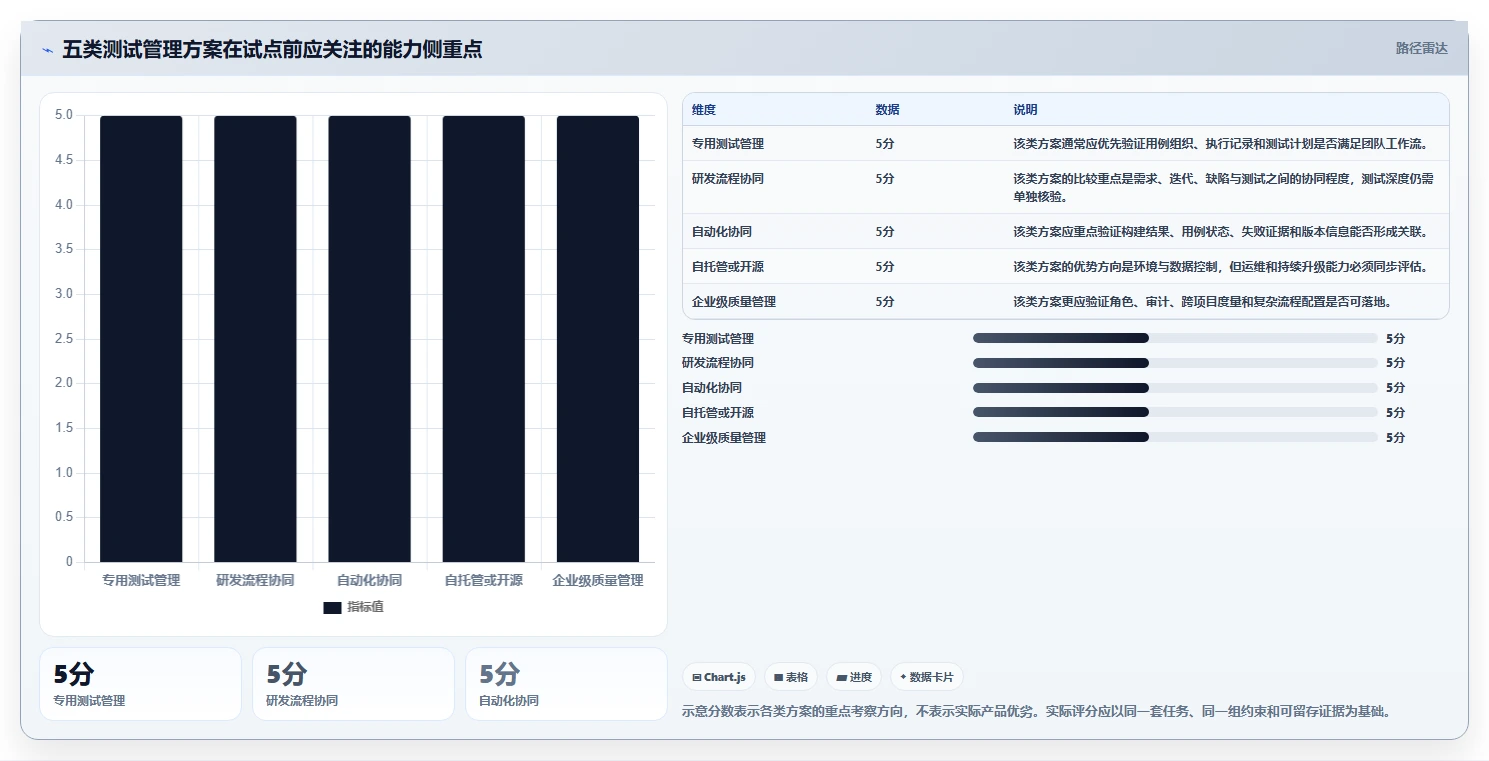Screen dimensions: 1489x761
Task: Click the lightning icon beside the title
Action: click(x=47, y=50)
